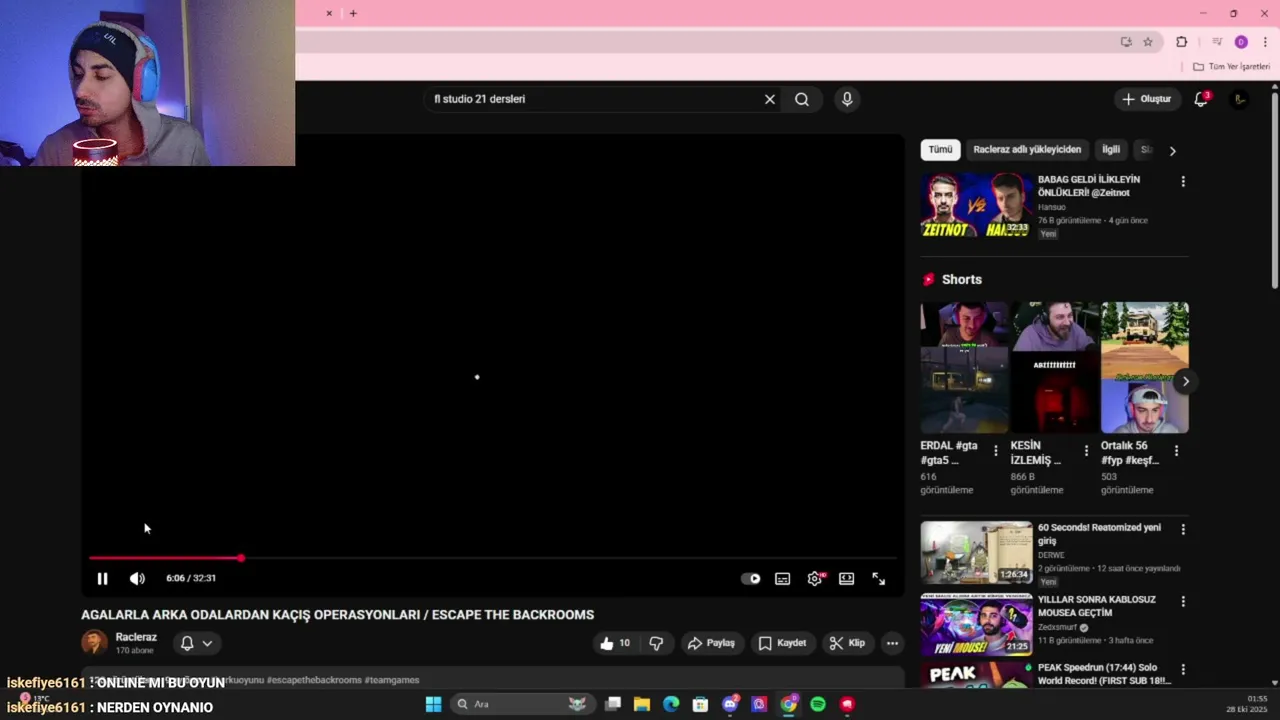Open Spotify from the taskbar

(x=818, y=704)
